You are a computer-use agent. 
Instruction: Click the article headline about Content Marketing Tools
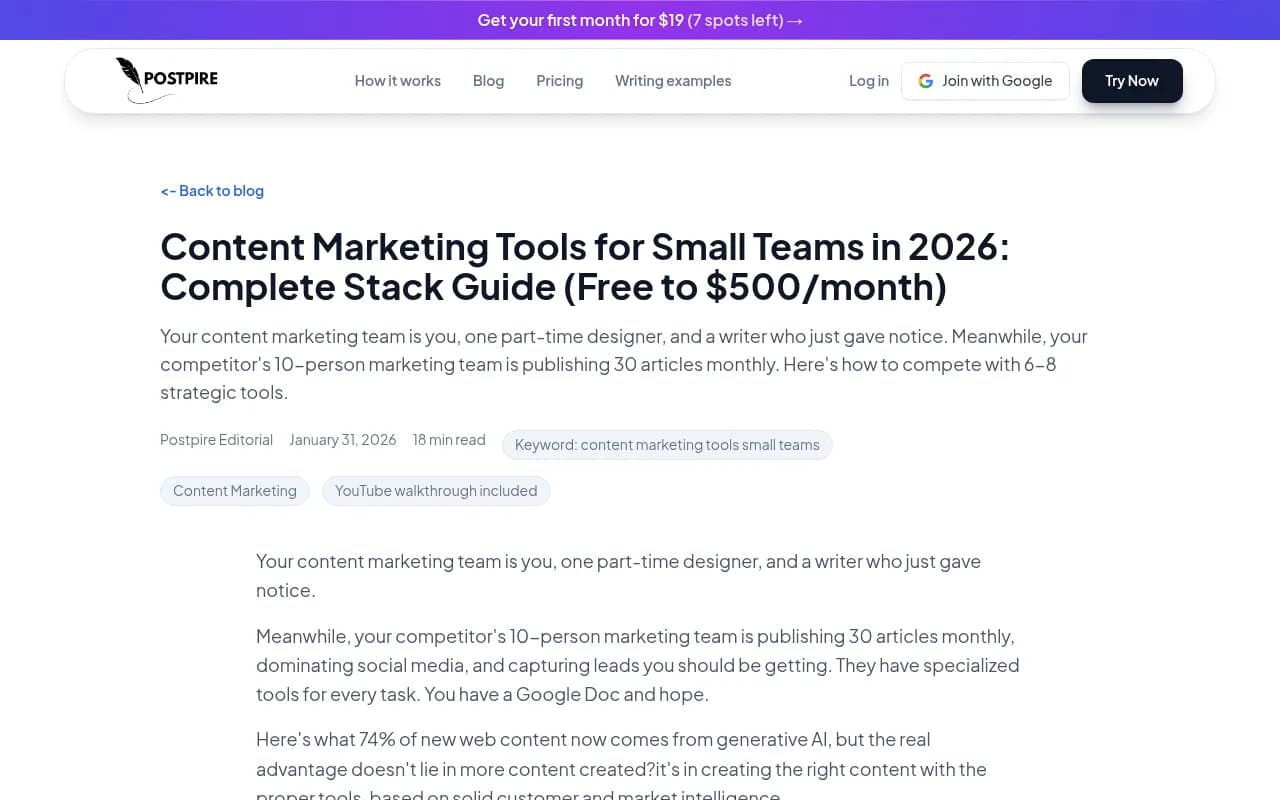tap(585, 266)
